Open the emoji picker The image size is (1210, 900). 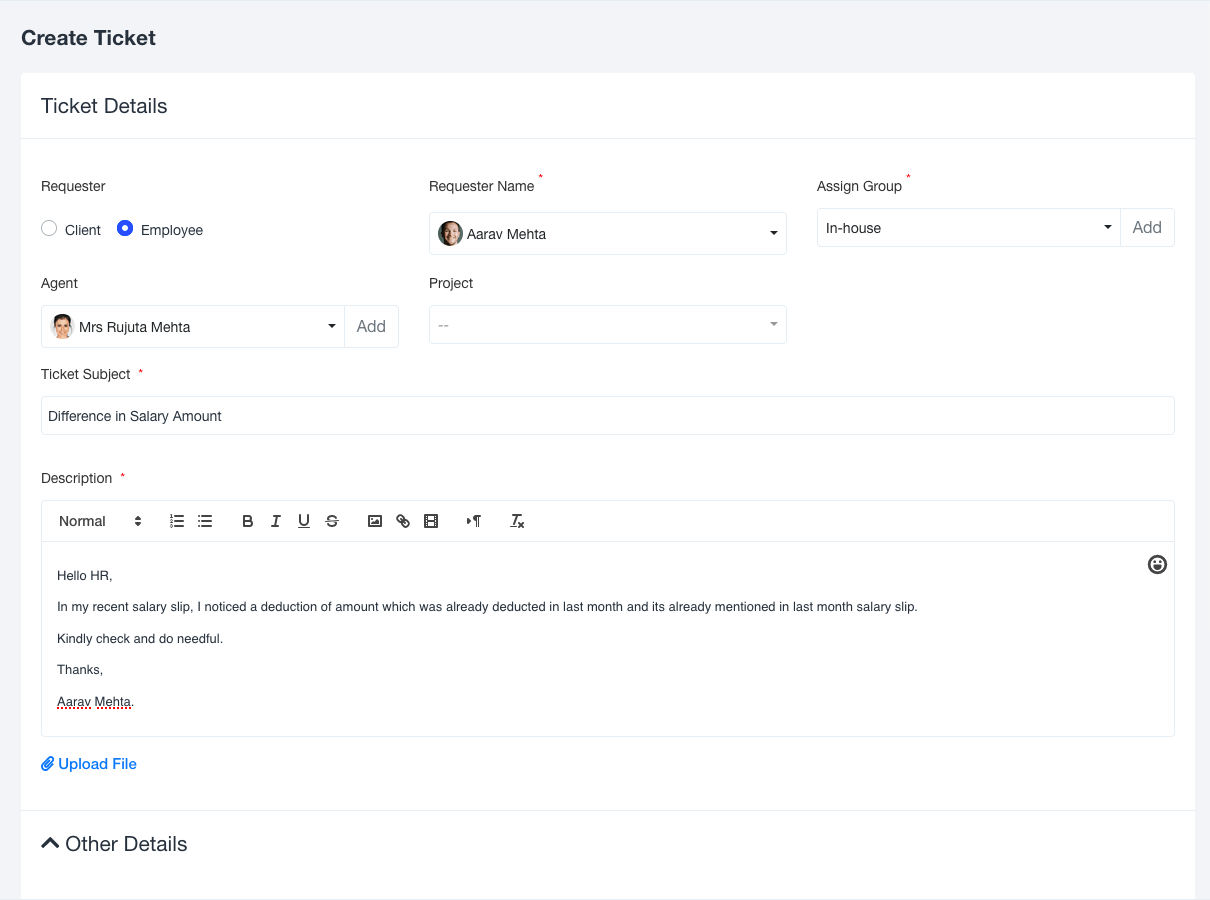click(x=1157, y=565)
